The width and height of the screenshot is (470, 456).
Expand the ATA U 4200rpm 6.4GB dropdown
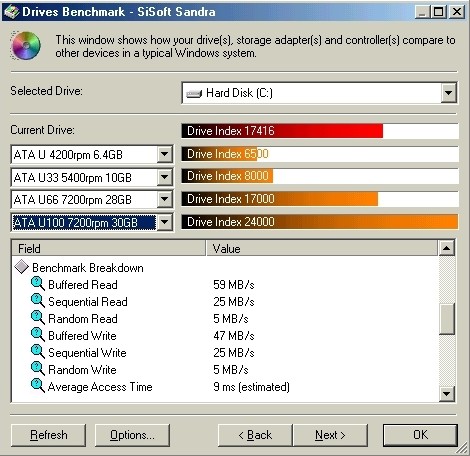click(164, 154)
